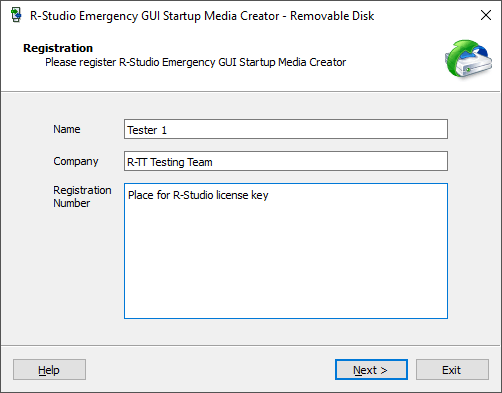
Task: Proceed with the Next > button
Action: point(371,369)
